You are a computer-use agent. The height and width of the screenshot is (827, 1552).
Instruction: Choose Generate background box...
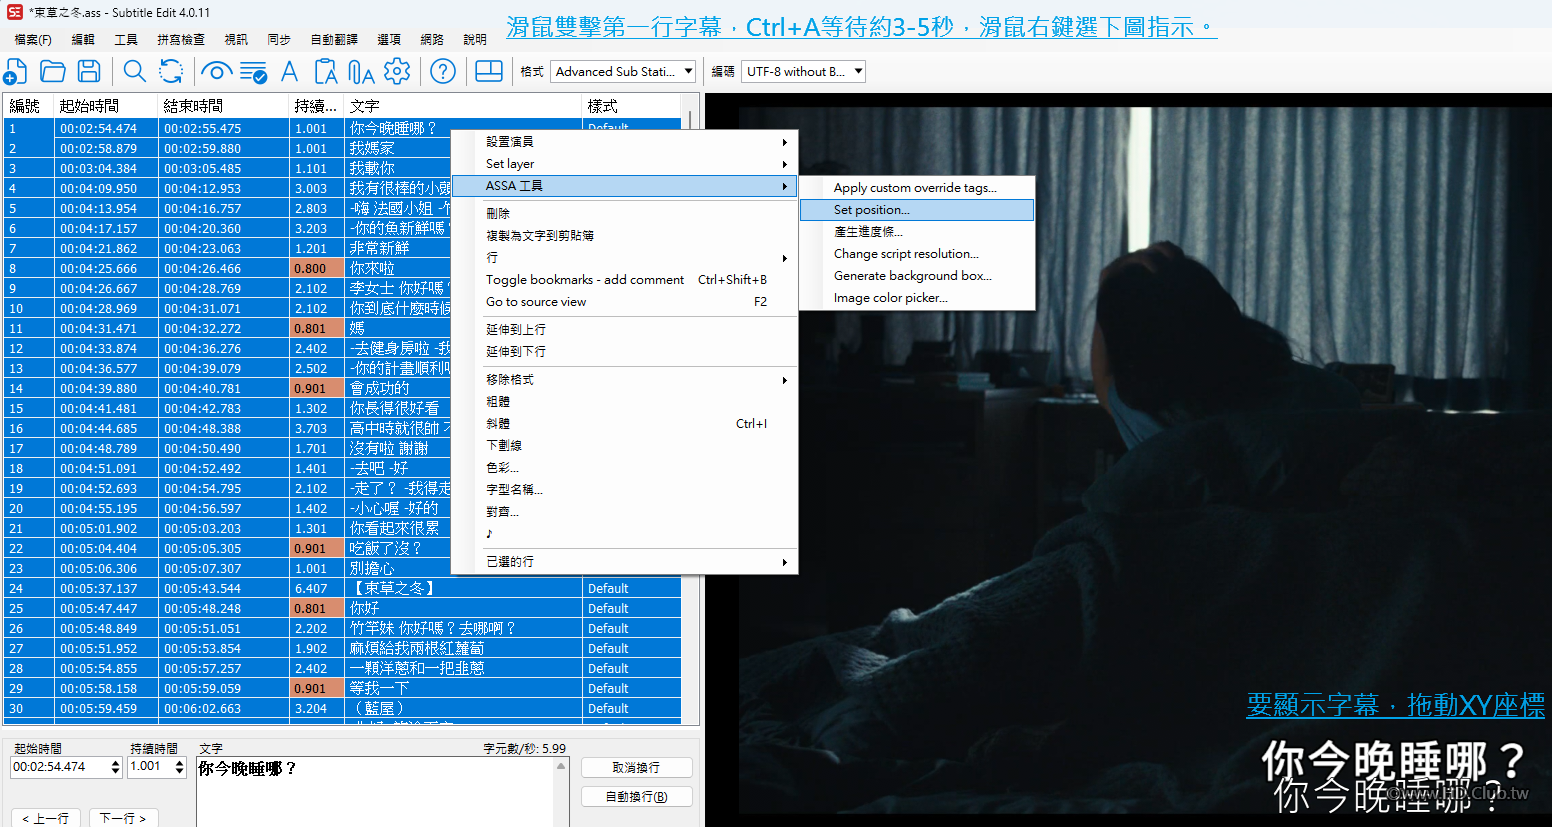(x=917, y=276)
